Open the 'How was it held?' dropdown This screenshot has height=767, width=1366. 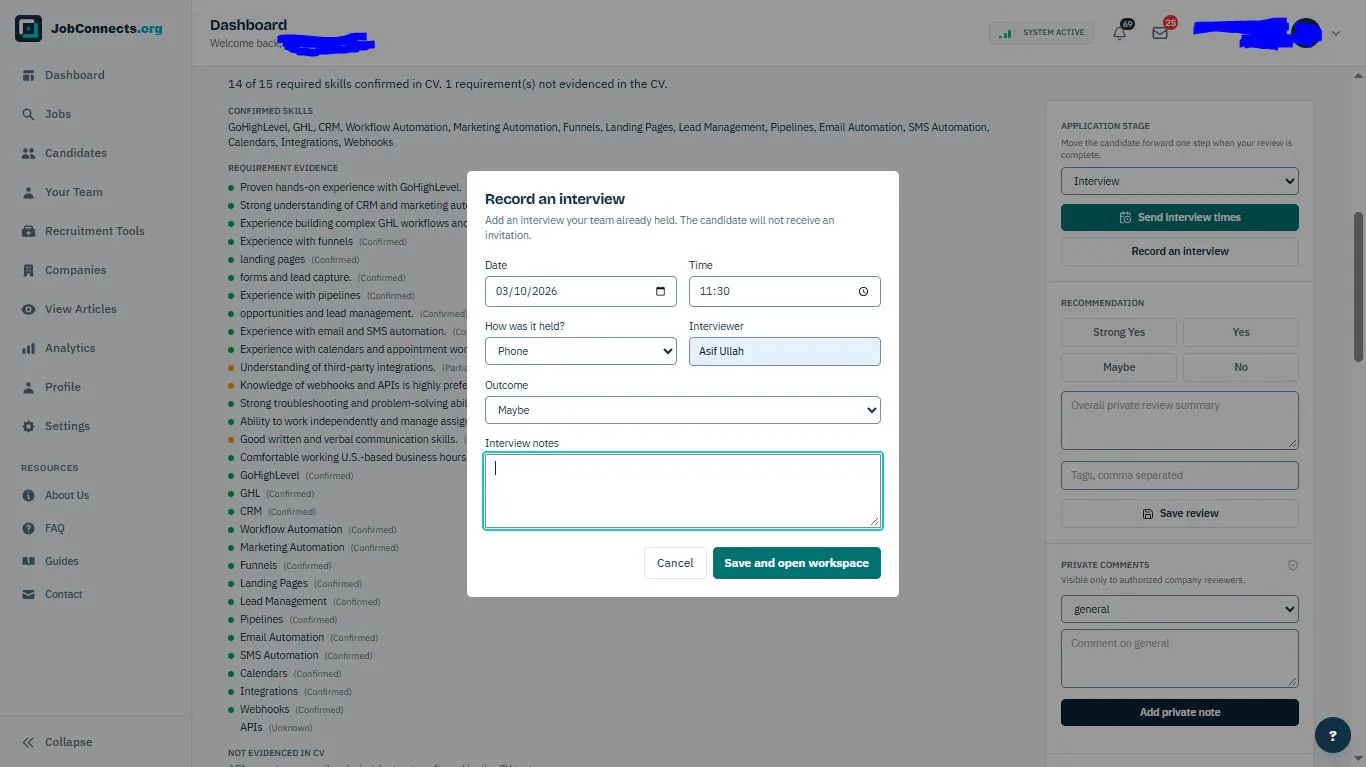(581, 351)
